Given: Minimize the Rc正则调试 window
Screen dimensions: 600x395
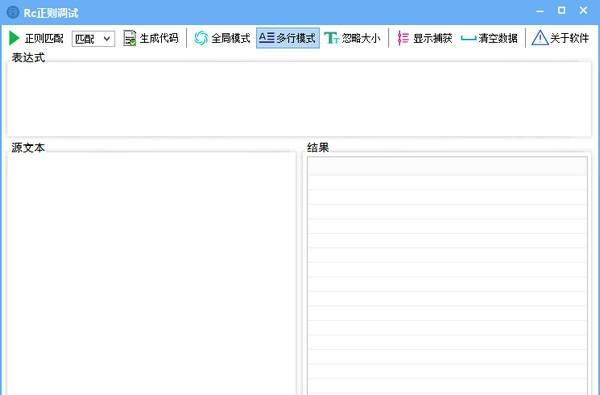Looking at the screenshot, I should 540,11.
